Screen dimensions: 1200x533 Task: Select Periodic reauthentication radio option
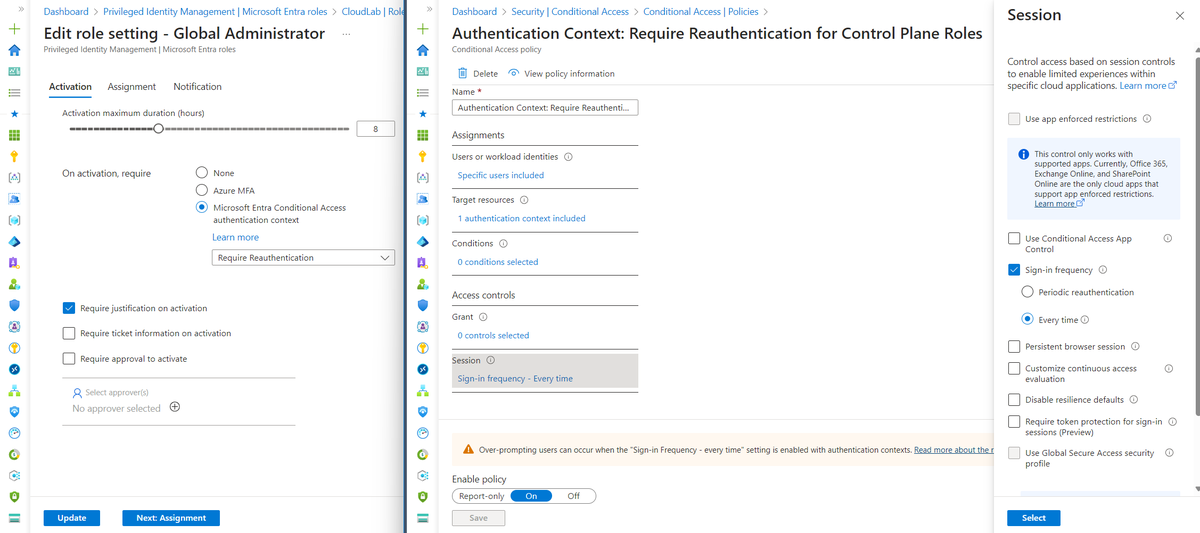click(1028, 292)
